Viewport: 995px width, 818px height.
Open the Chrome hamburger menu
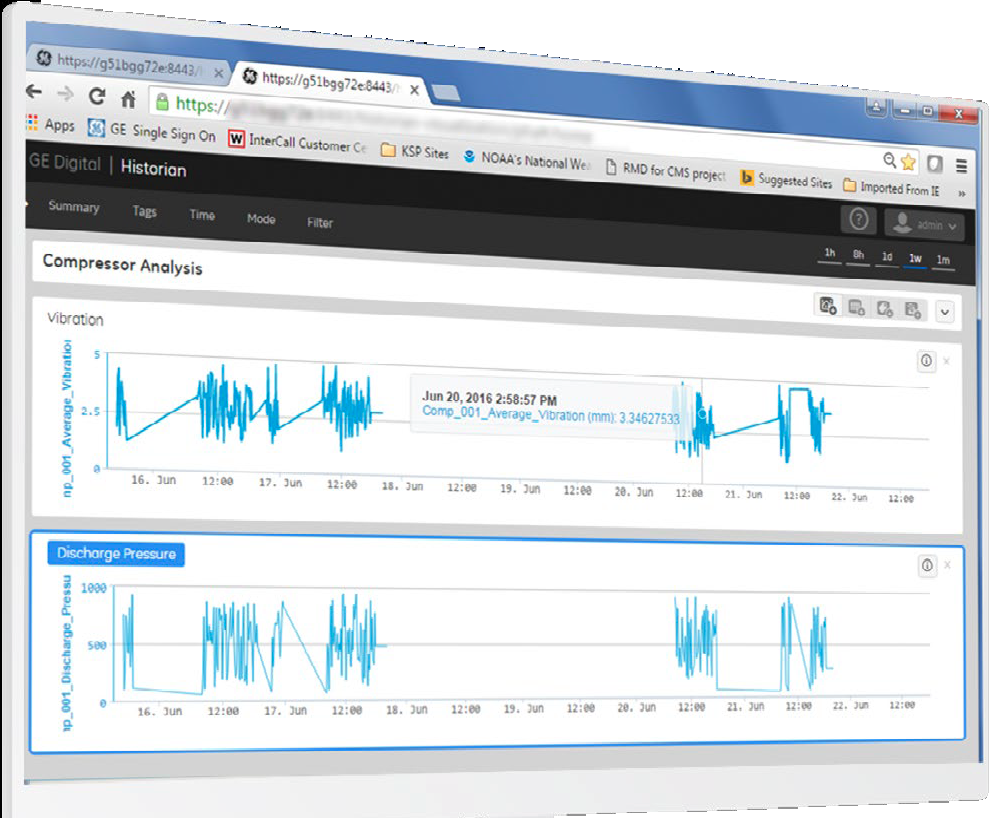pyautogui.click(x=961, y=165)
